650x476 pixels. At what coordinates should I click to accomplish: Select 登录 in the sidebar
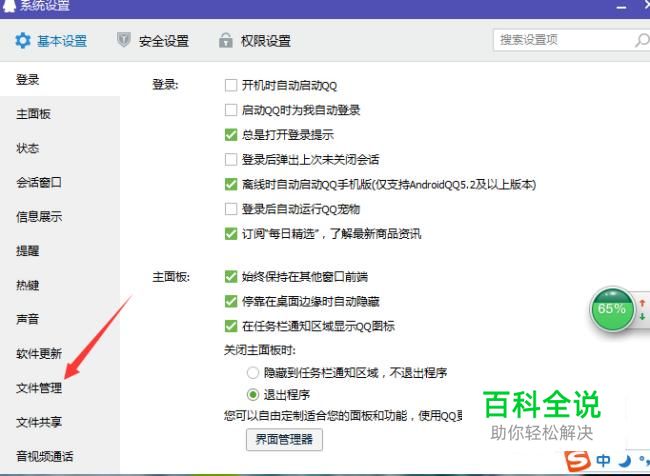pyautogui.click(x=27, y=79)
